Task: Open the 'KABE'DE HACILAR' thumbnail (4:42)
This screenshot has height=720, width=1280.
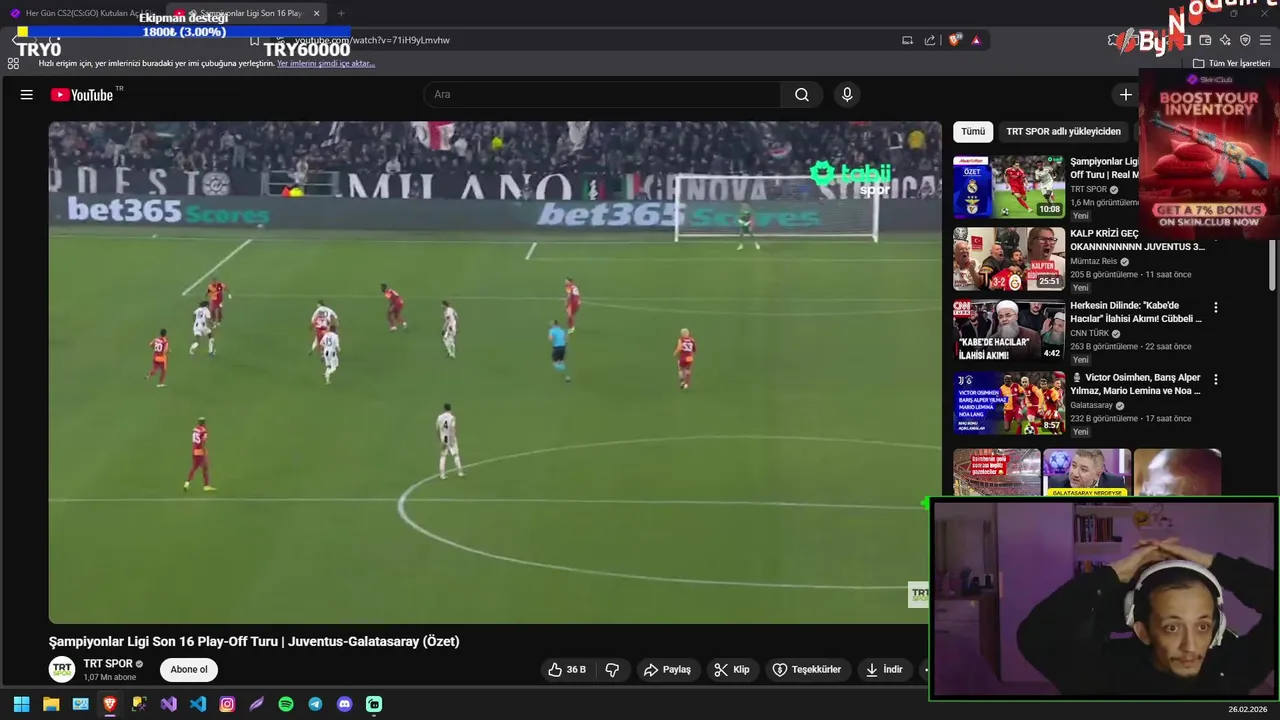Action: pos(1009,331)
